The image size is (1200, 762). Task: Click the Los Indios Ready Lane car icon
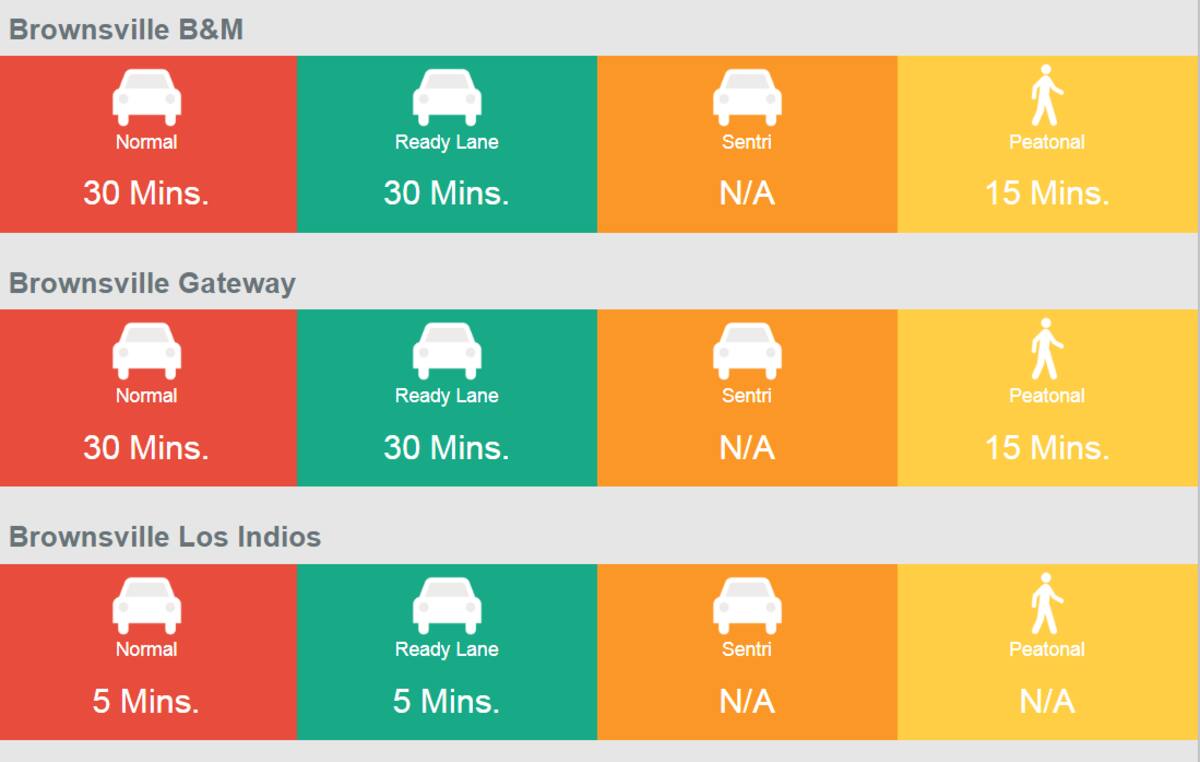pos(446,605)
